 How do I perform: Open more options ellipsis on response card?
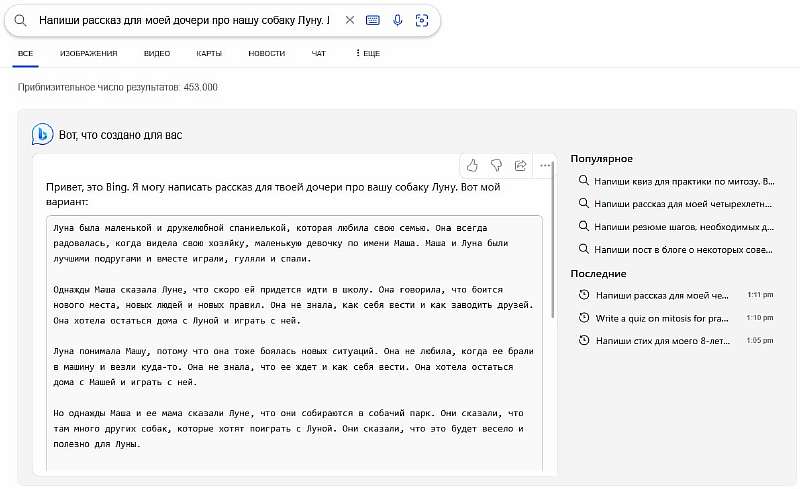[545, 165]
